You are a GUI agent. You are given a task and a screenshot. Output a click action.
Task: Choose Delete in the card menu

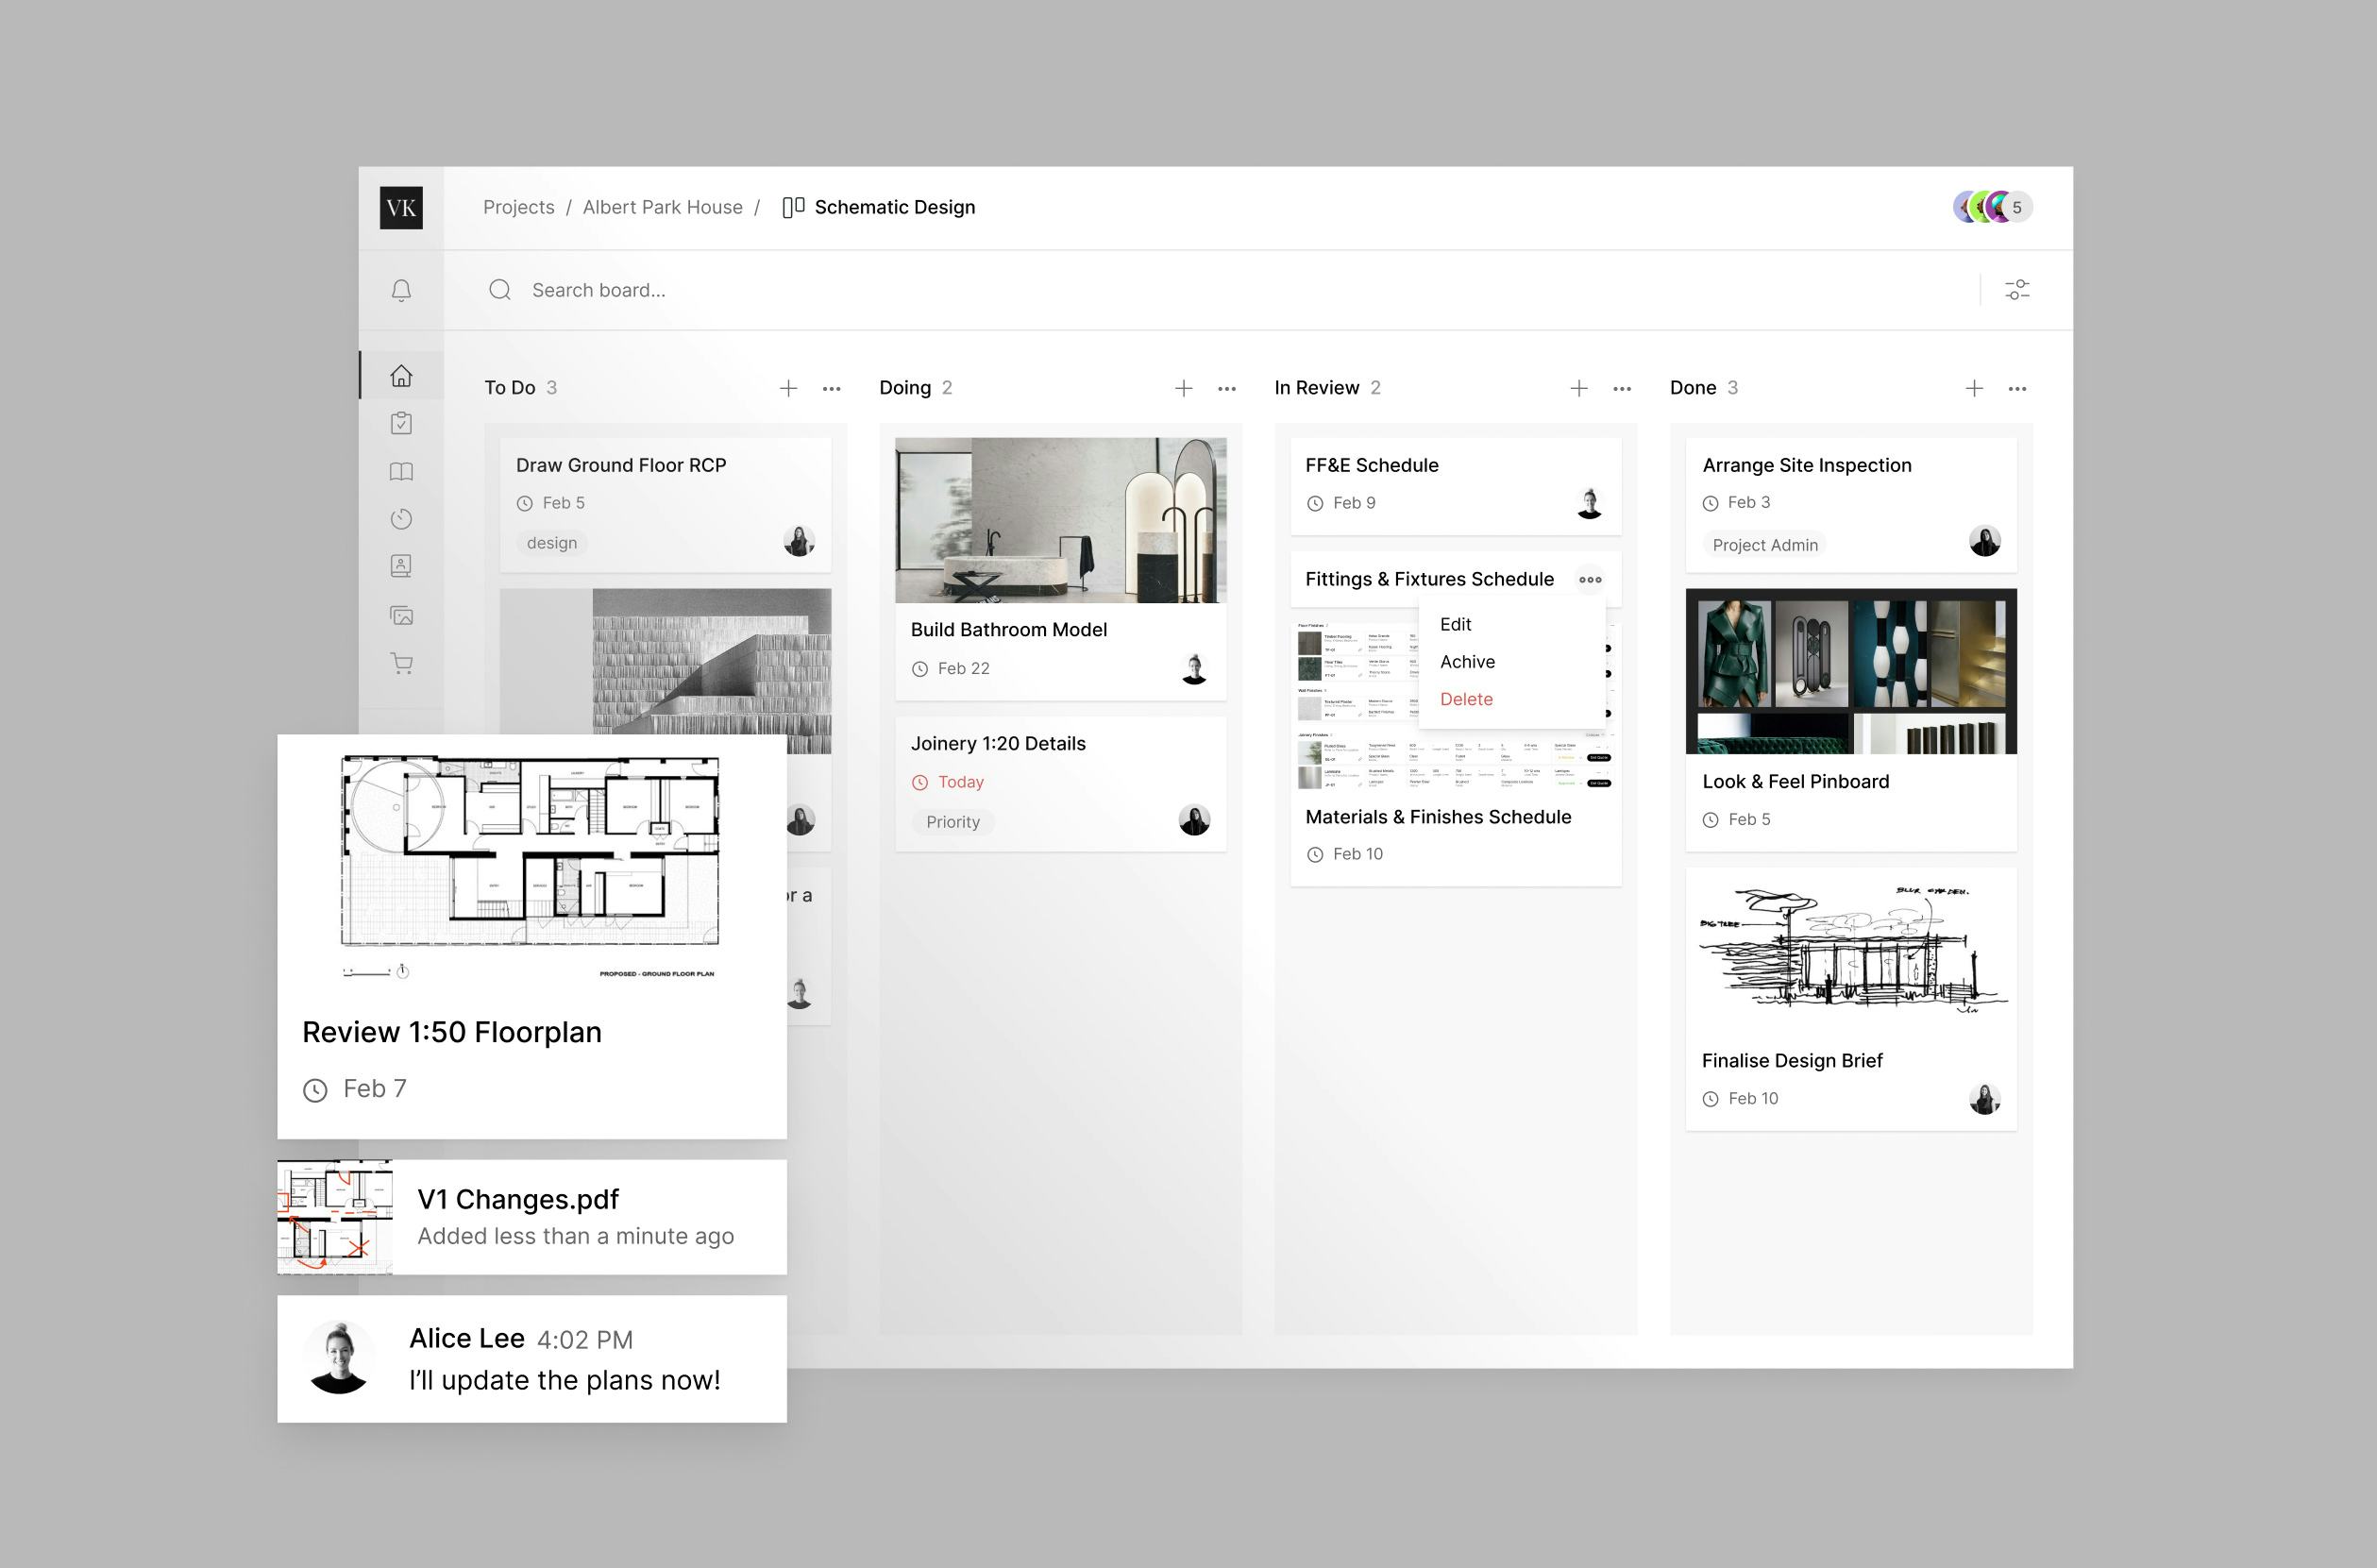(1466, 699)
